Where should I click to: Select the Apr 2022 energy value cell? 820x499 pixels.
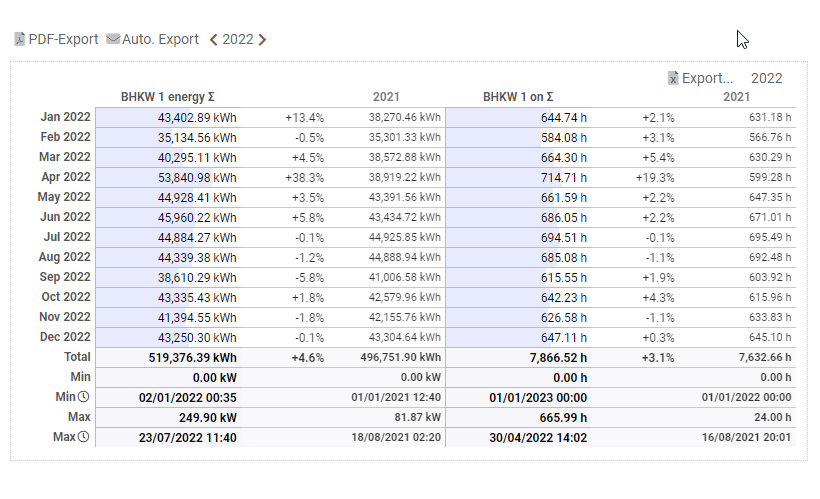(197, 177)
